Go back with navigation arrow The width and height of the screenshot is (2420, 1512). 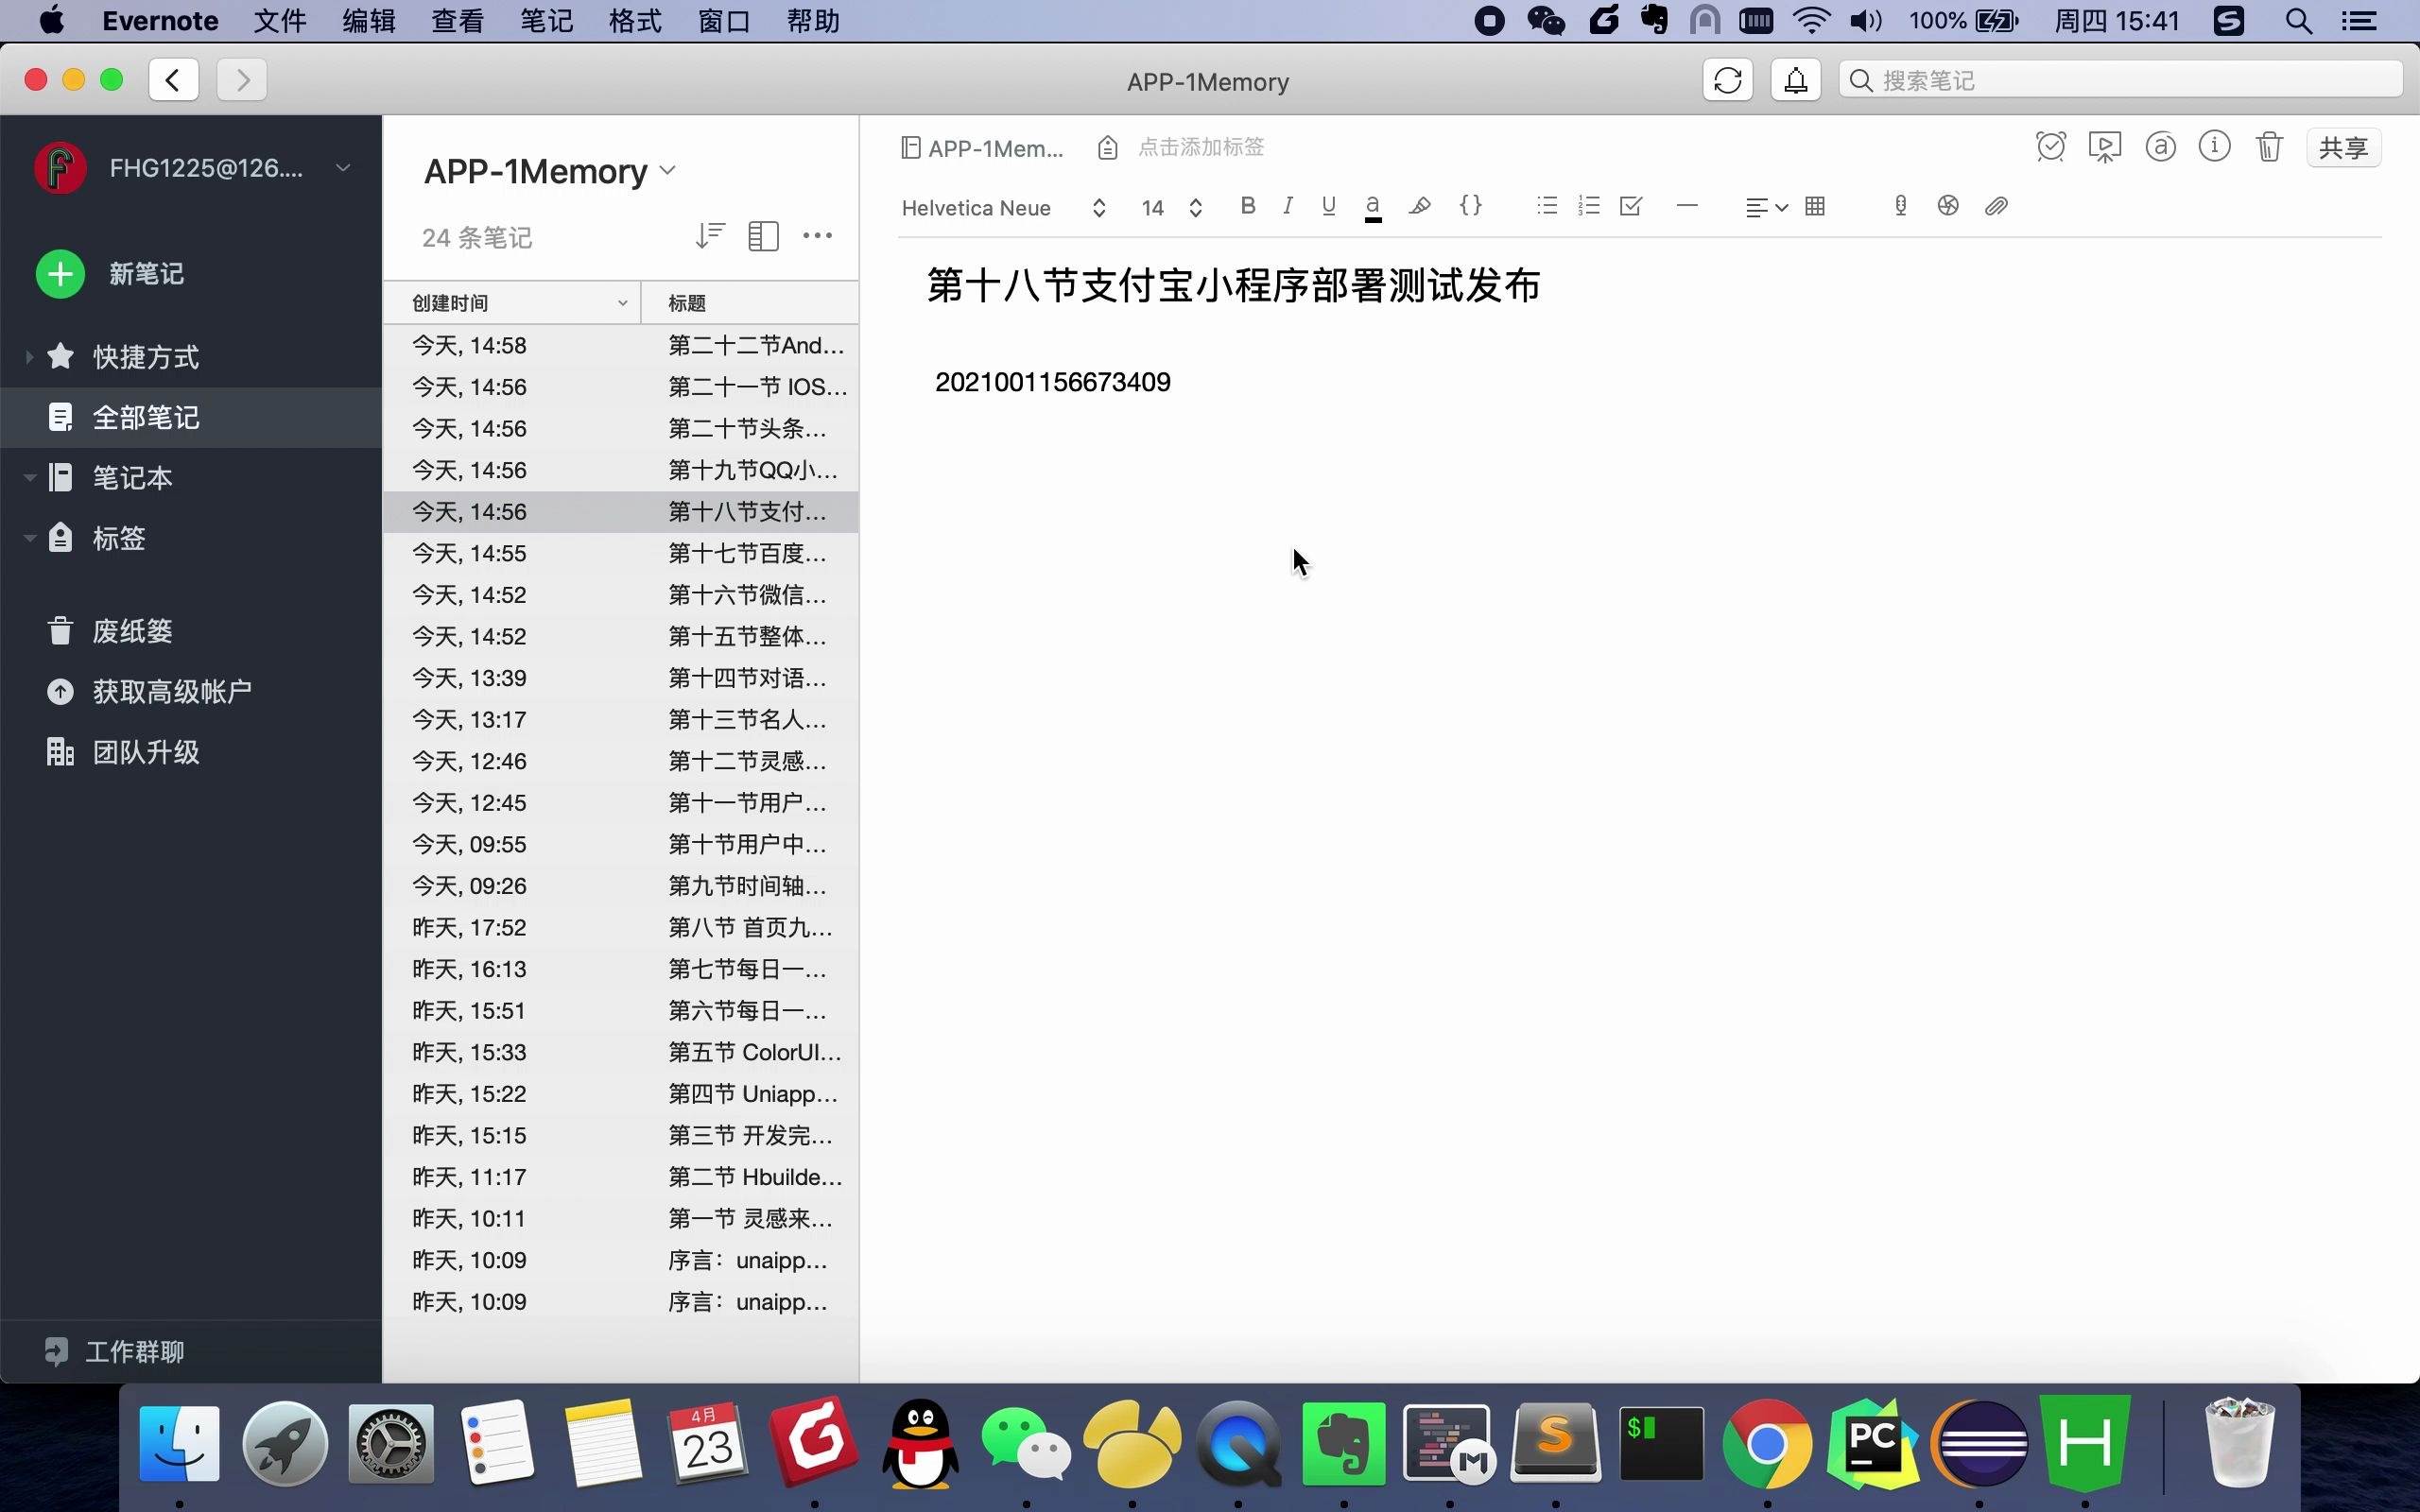point(174,80)
